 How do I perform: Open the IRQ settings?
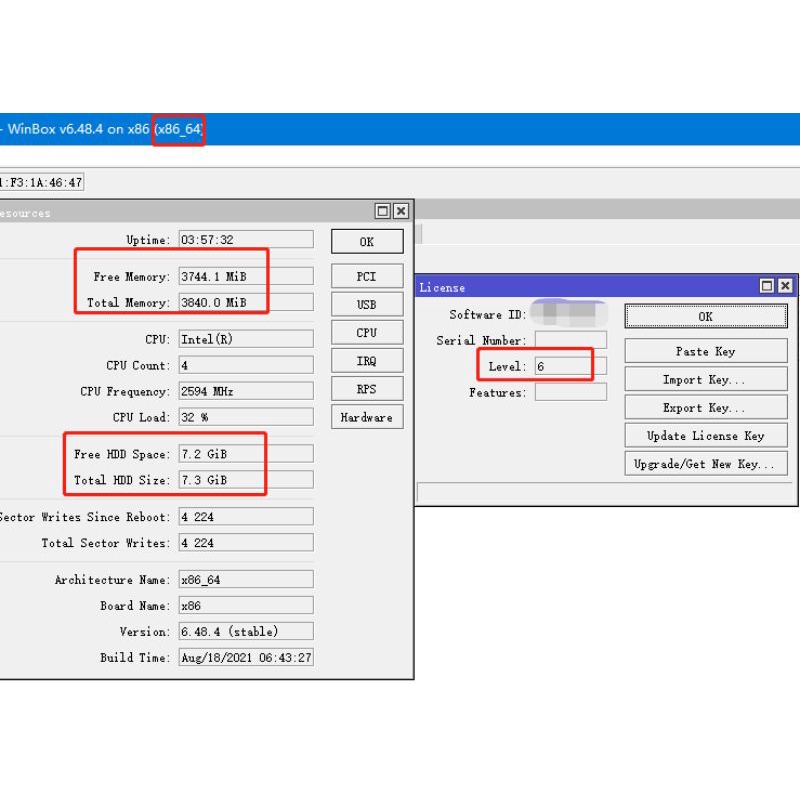[x=367, y=360]
